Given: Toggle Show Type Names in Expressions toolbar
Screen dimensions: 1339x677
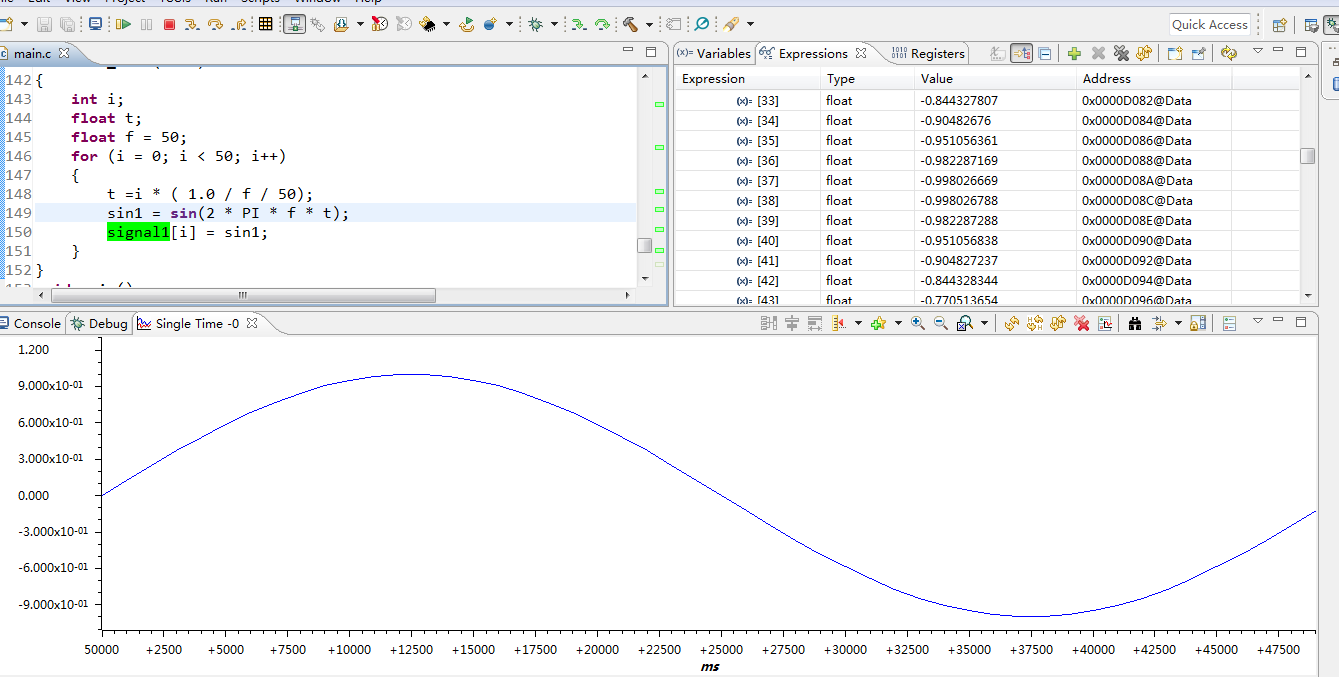Looking at the screenshot, I should [x=998, y=53].
